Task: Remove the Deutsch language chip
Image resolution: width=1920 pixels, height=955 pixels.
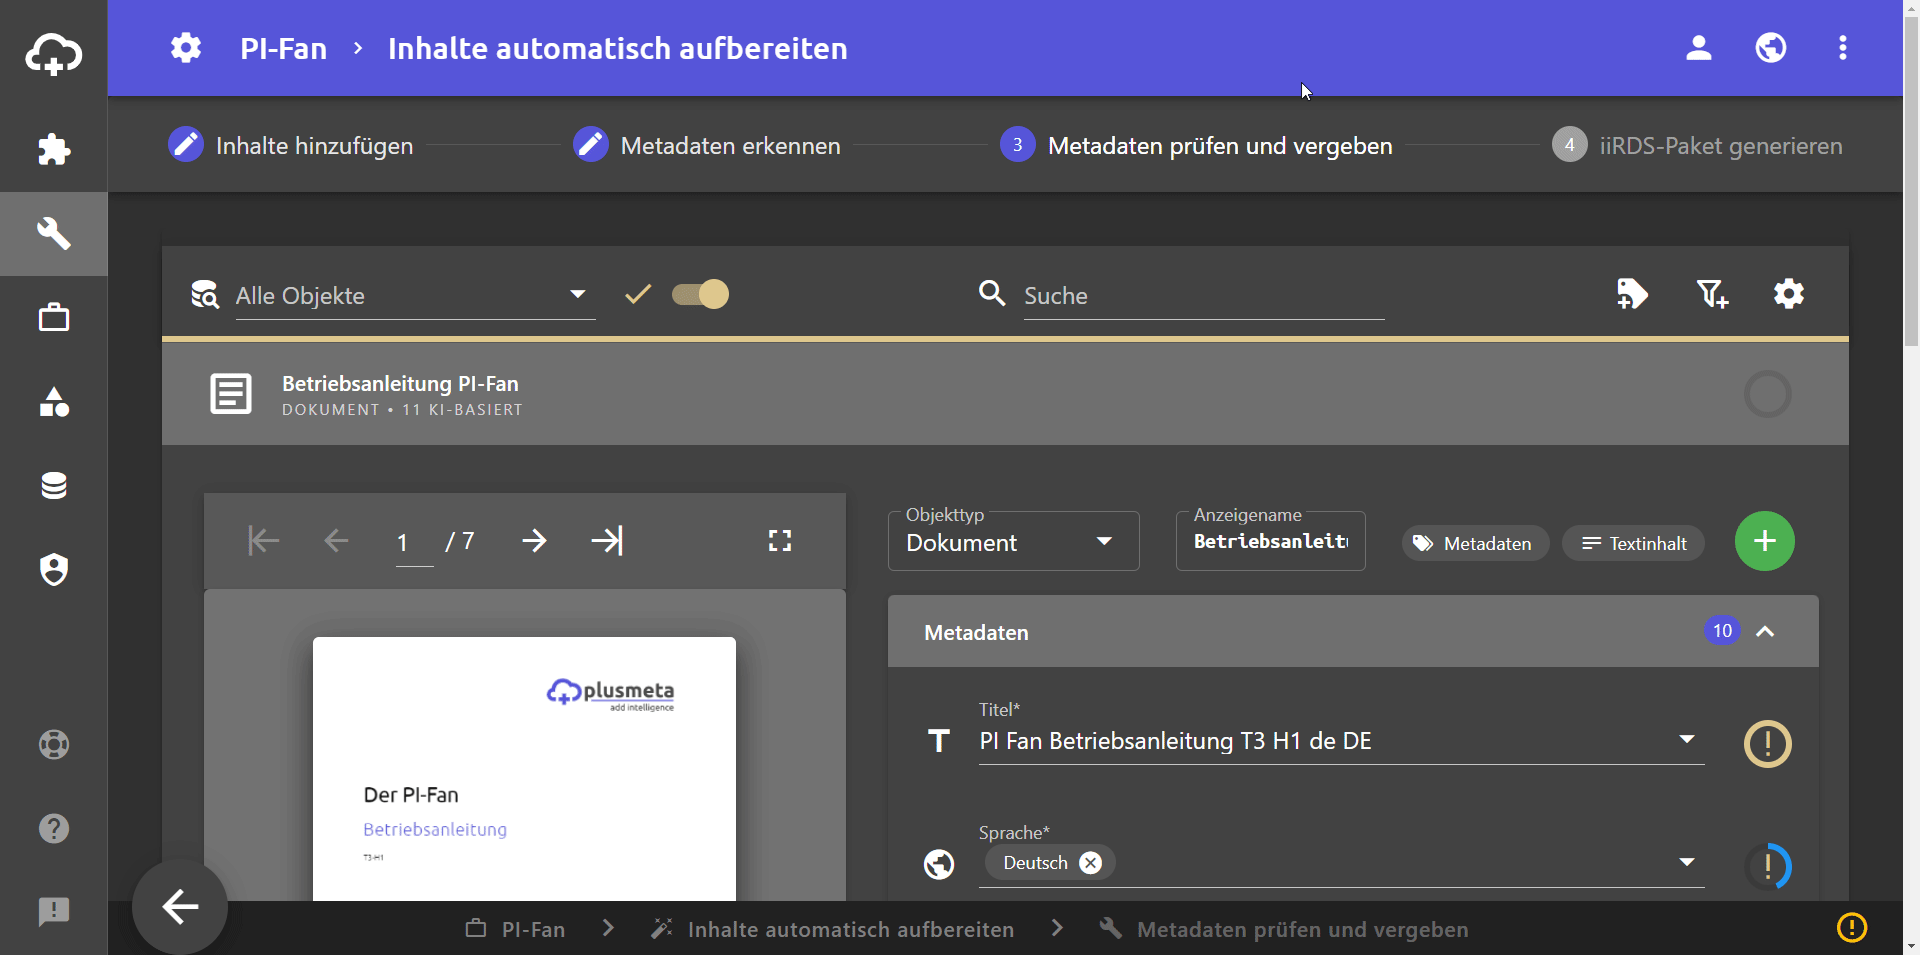Action: click(1091, 863)
